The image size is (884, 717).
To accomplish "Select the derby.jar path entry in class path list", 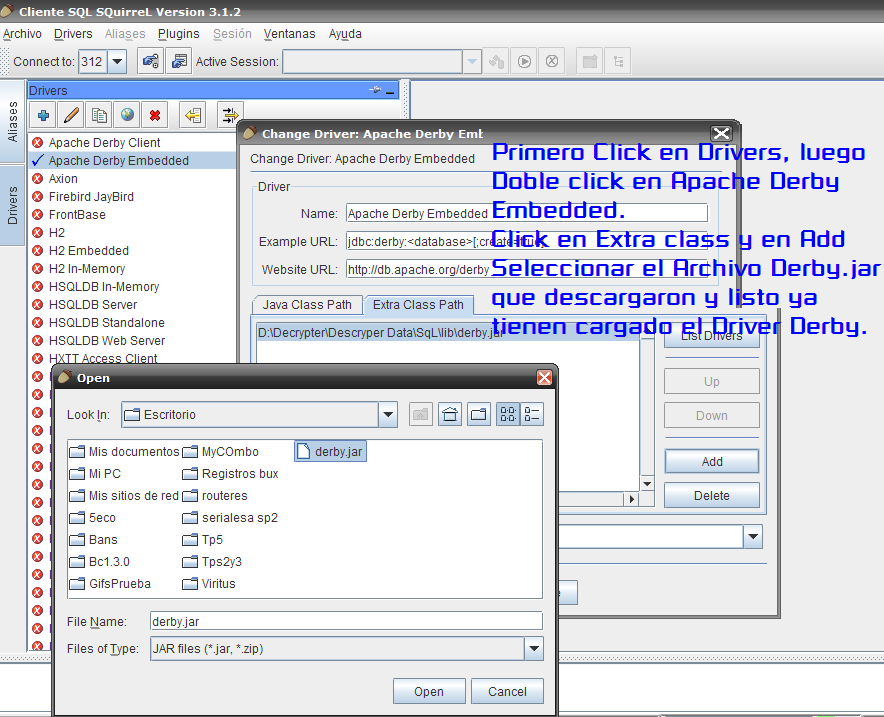I will [x=448, y=333].
